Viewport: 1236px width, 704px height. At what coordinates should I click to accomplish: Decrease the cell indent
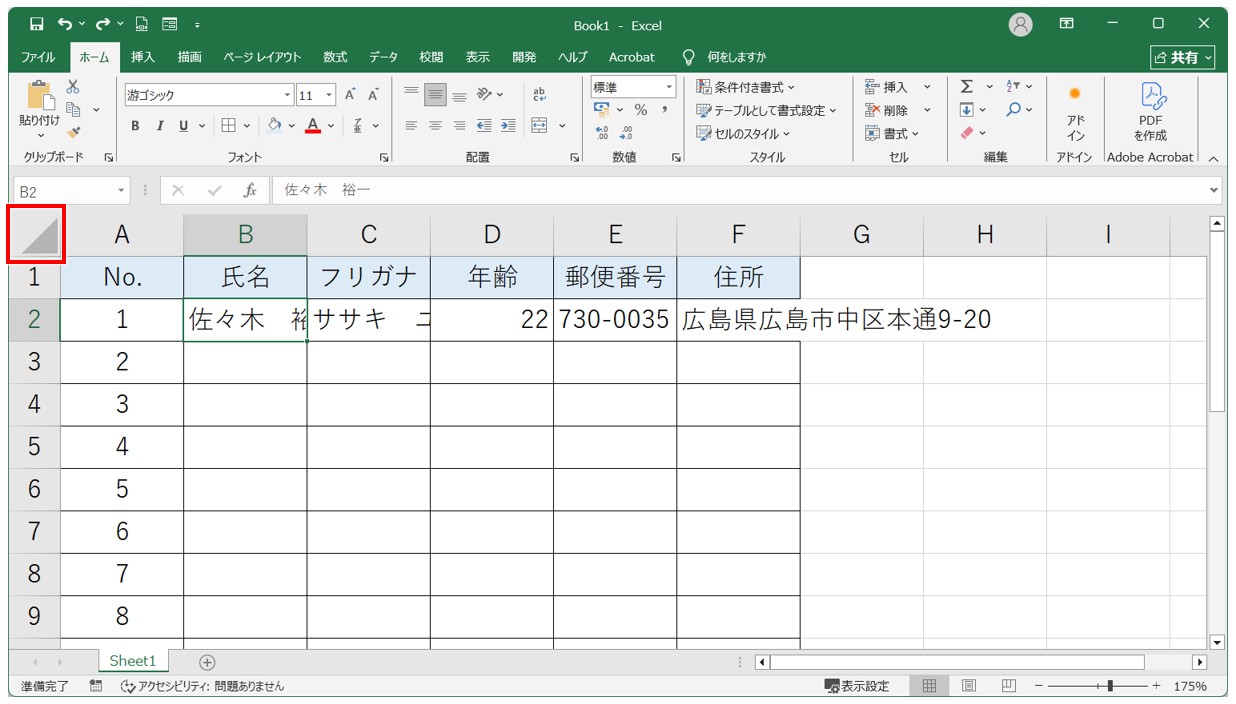pyautogui.click(x=484, y=126)
